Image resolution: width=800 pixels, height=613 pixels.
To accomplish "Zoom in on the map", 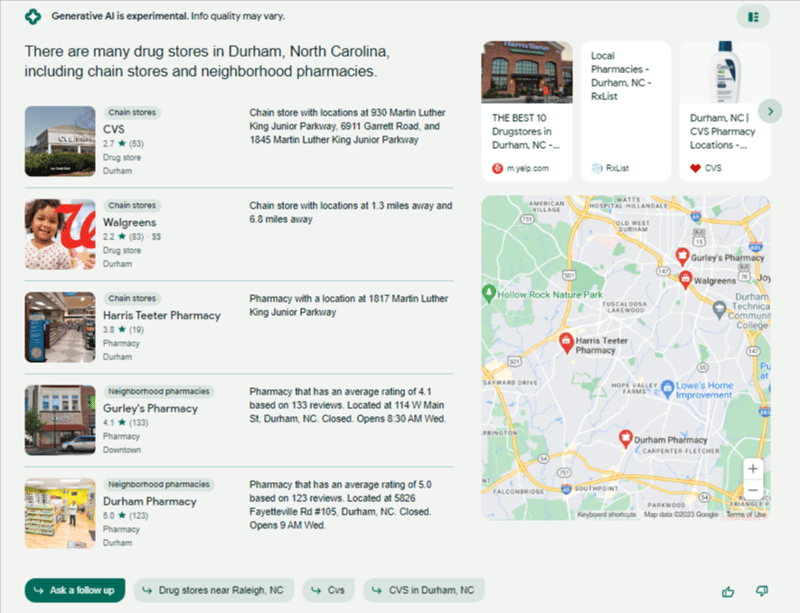I will [x=753, y=469].
